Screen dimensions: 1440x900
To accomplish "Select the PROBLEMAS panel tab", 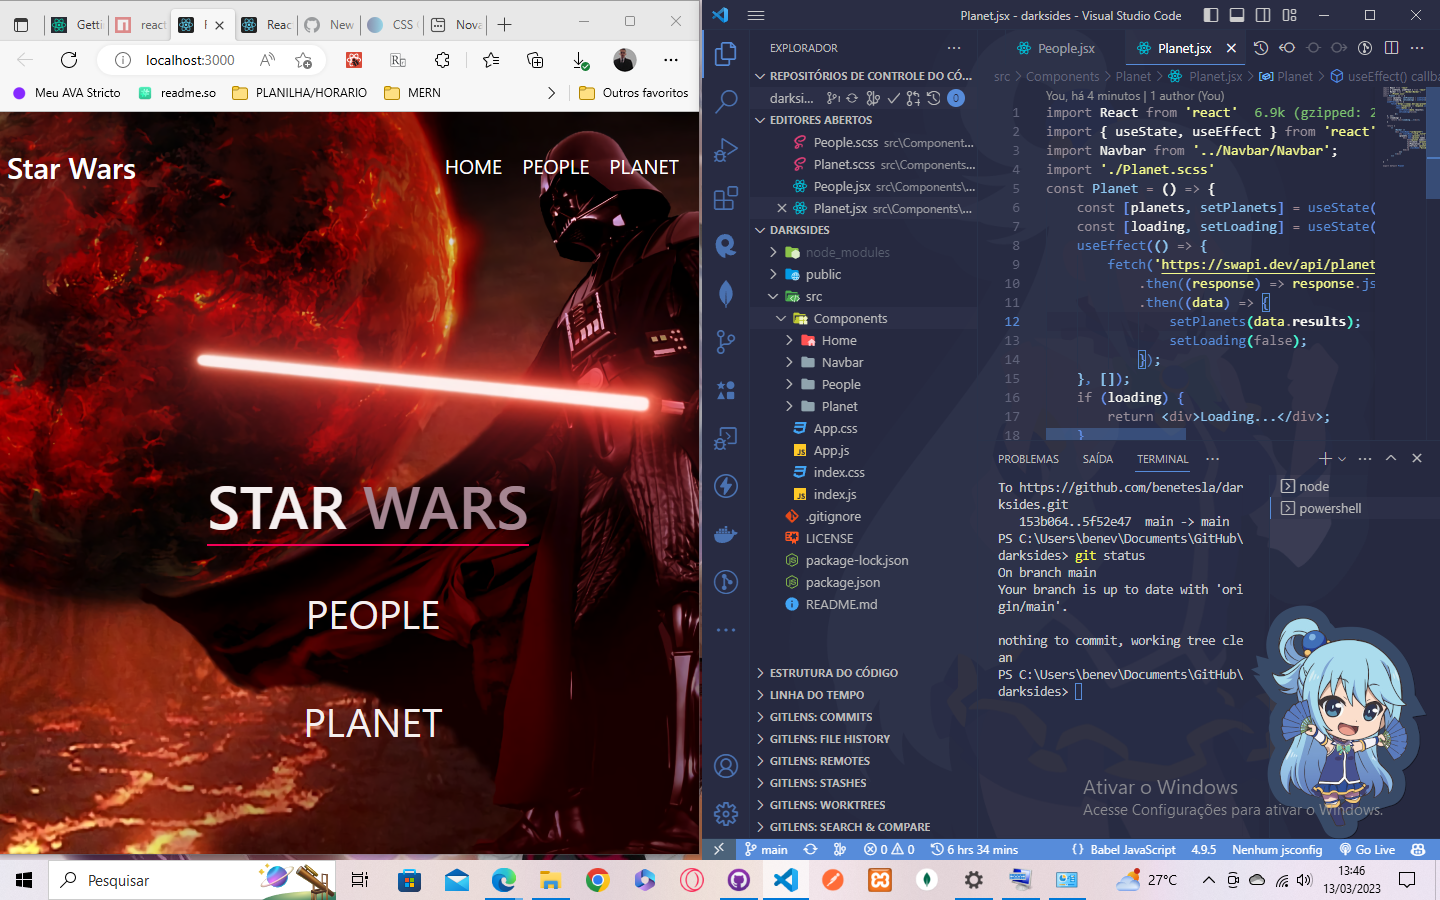I will (x=1028, y=459).
